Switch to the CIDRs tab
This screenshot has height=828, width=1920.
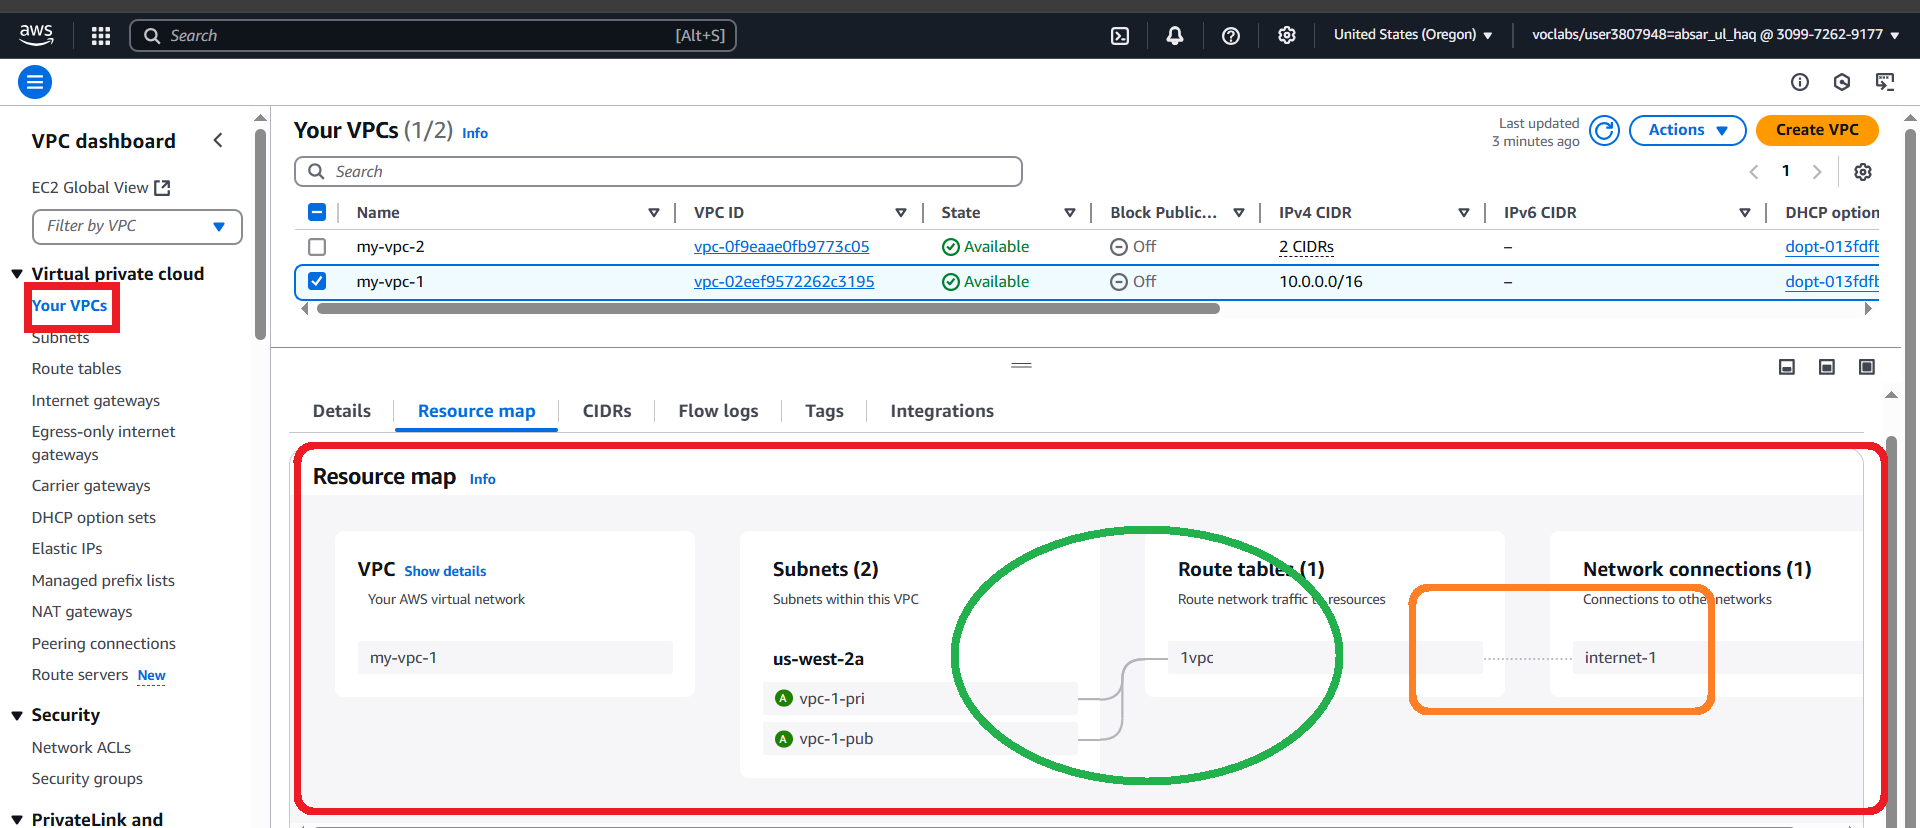point(607,411)
